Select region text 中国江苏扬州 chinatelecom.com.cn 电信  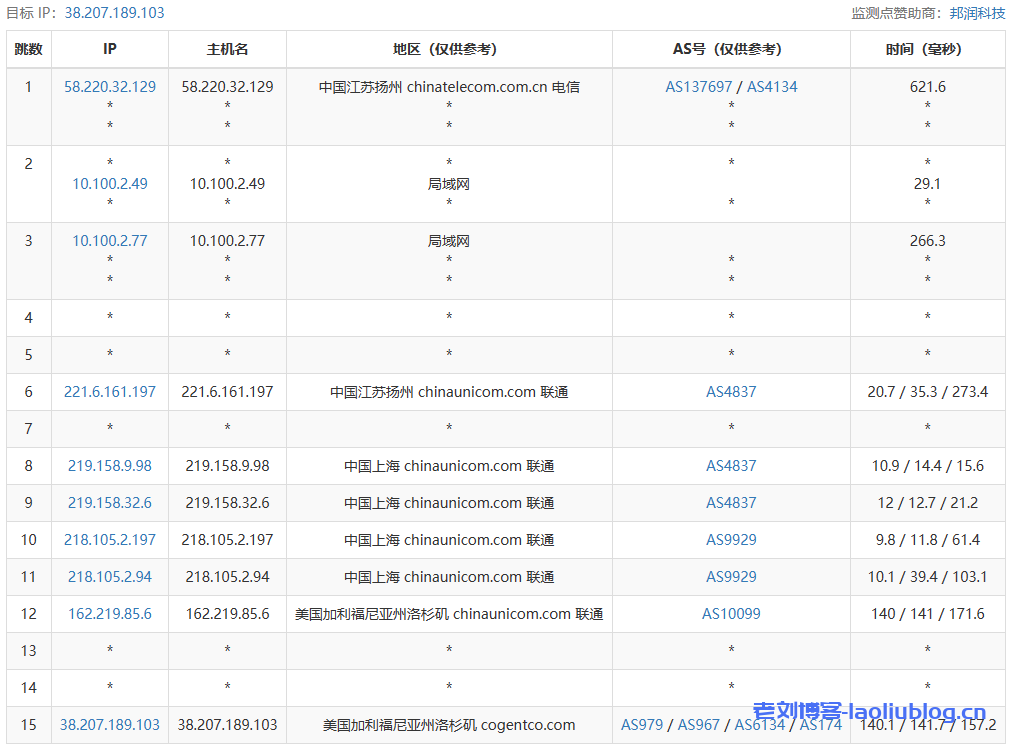tap(449, 86)
